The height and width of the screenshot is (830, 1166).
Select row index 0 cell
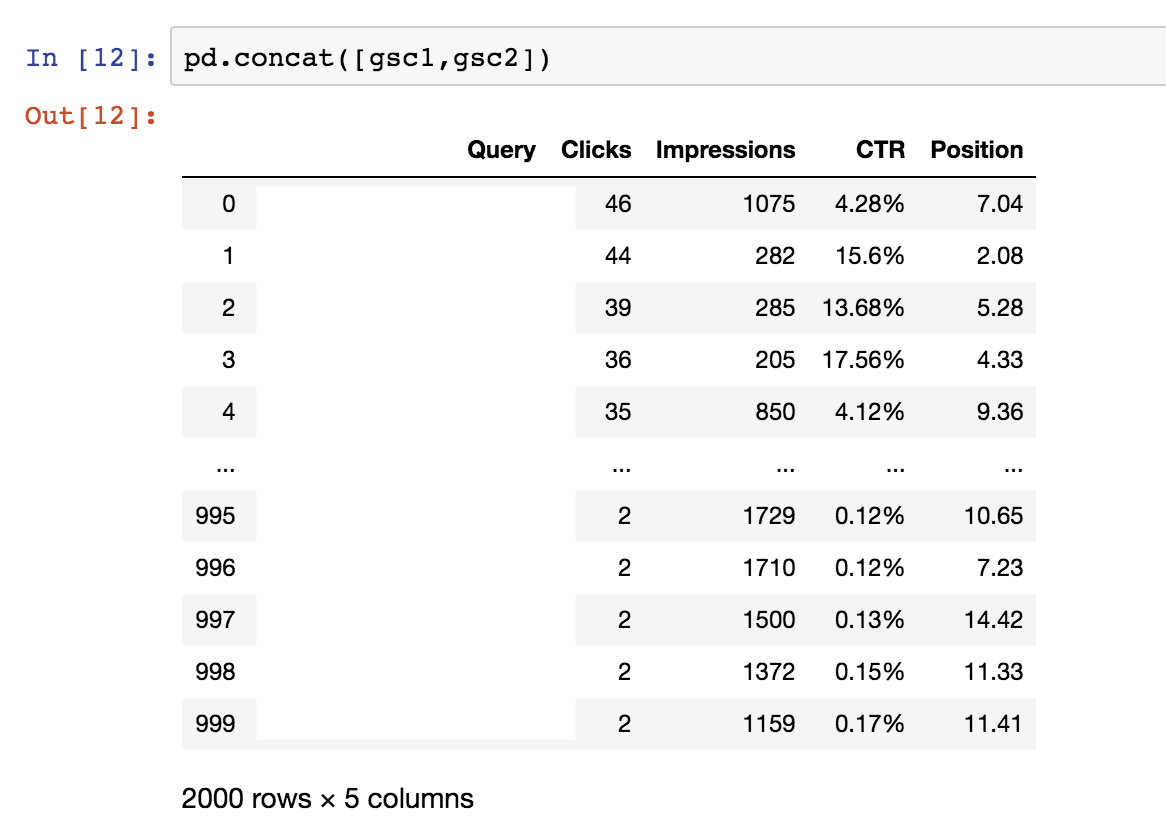point(228,204)
